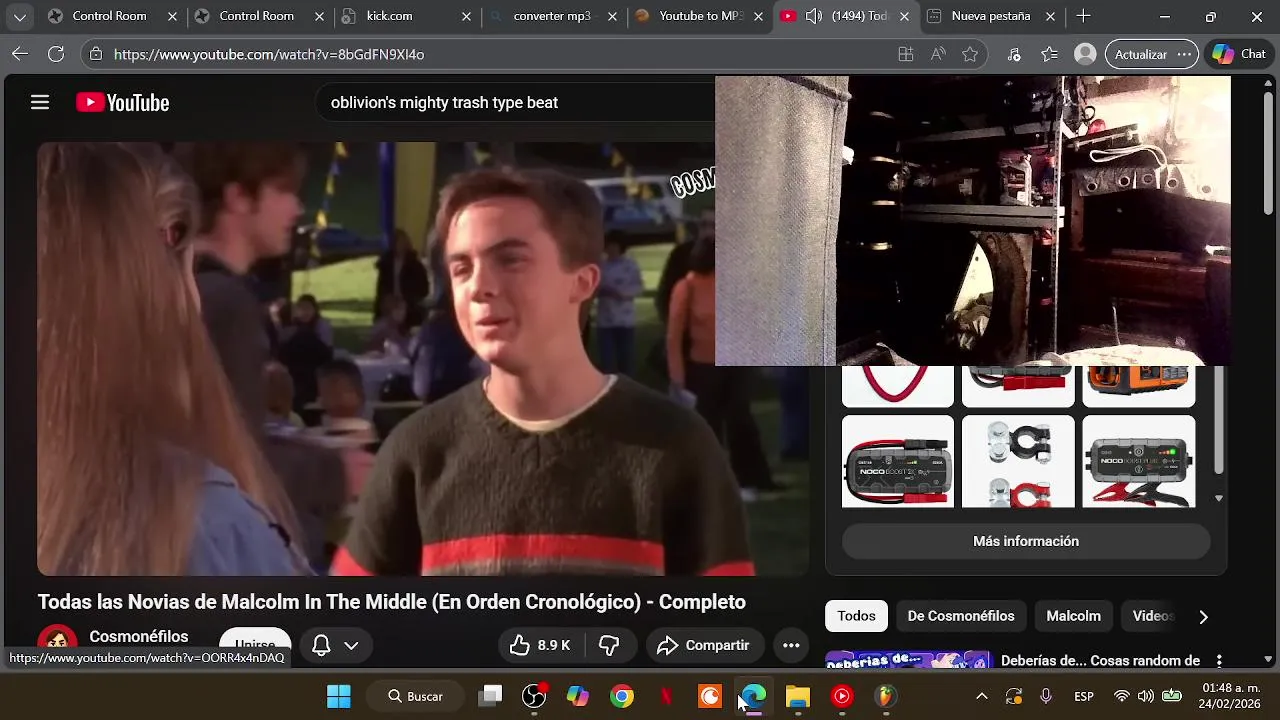Open the Windows Start menu
This screenshot has height=720, width=1280.
point(339,696)
